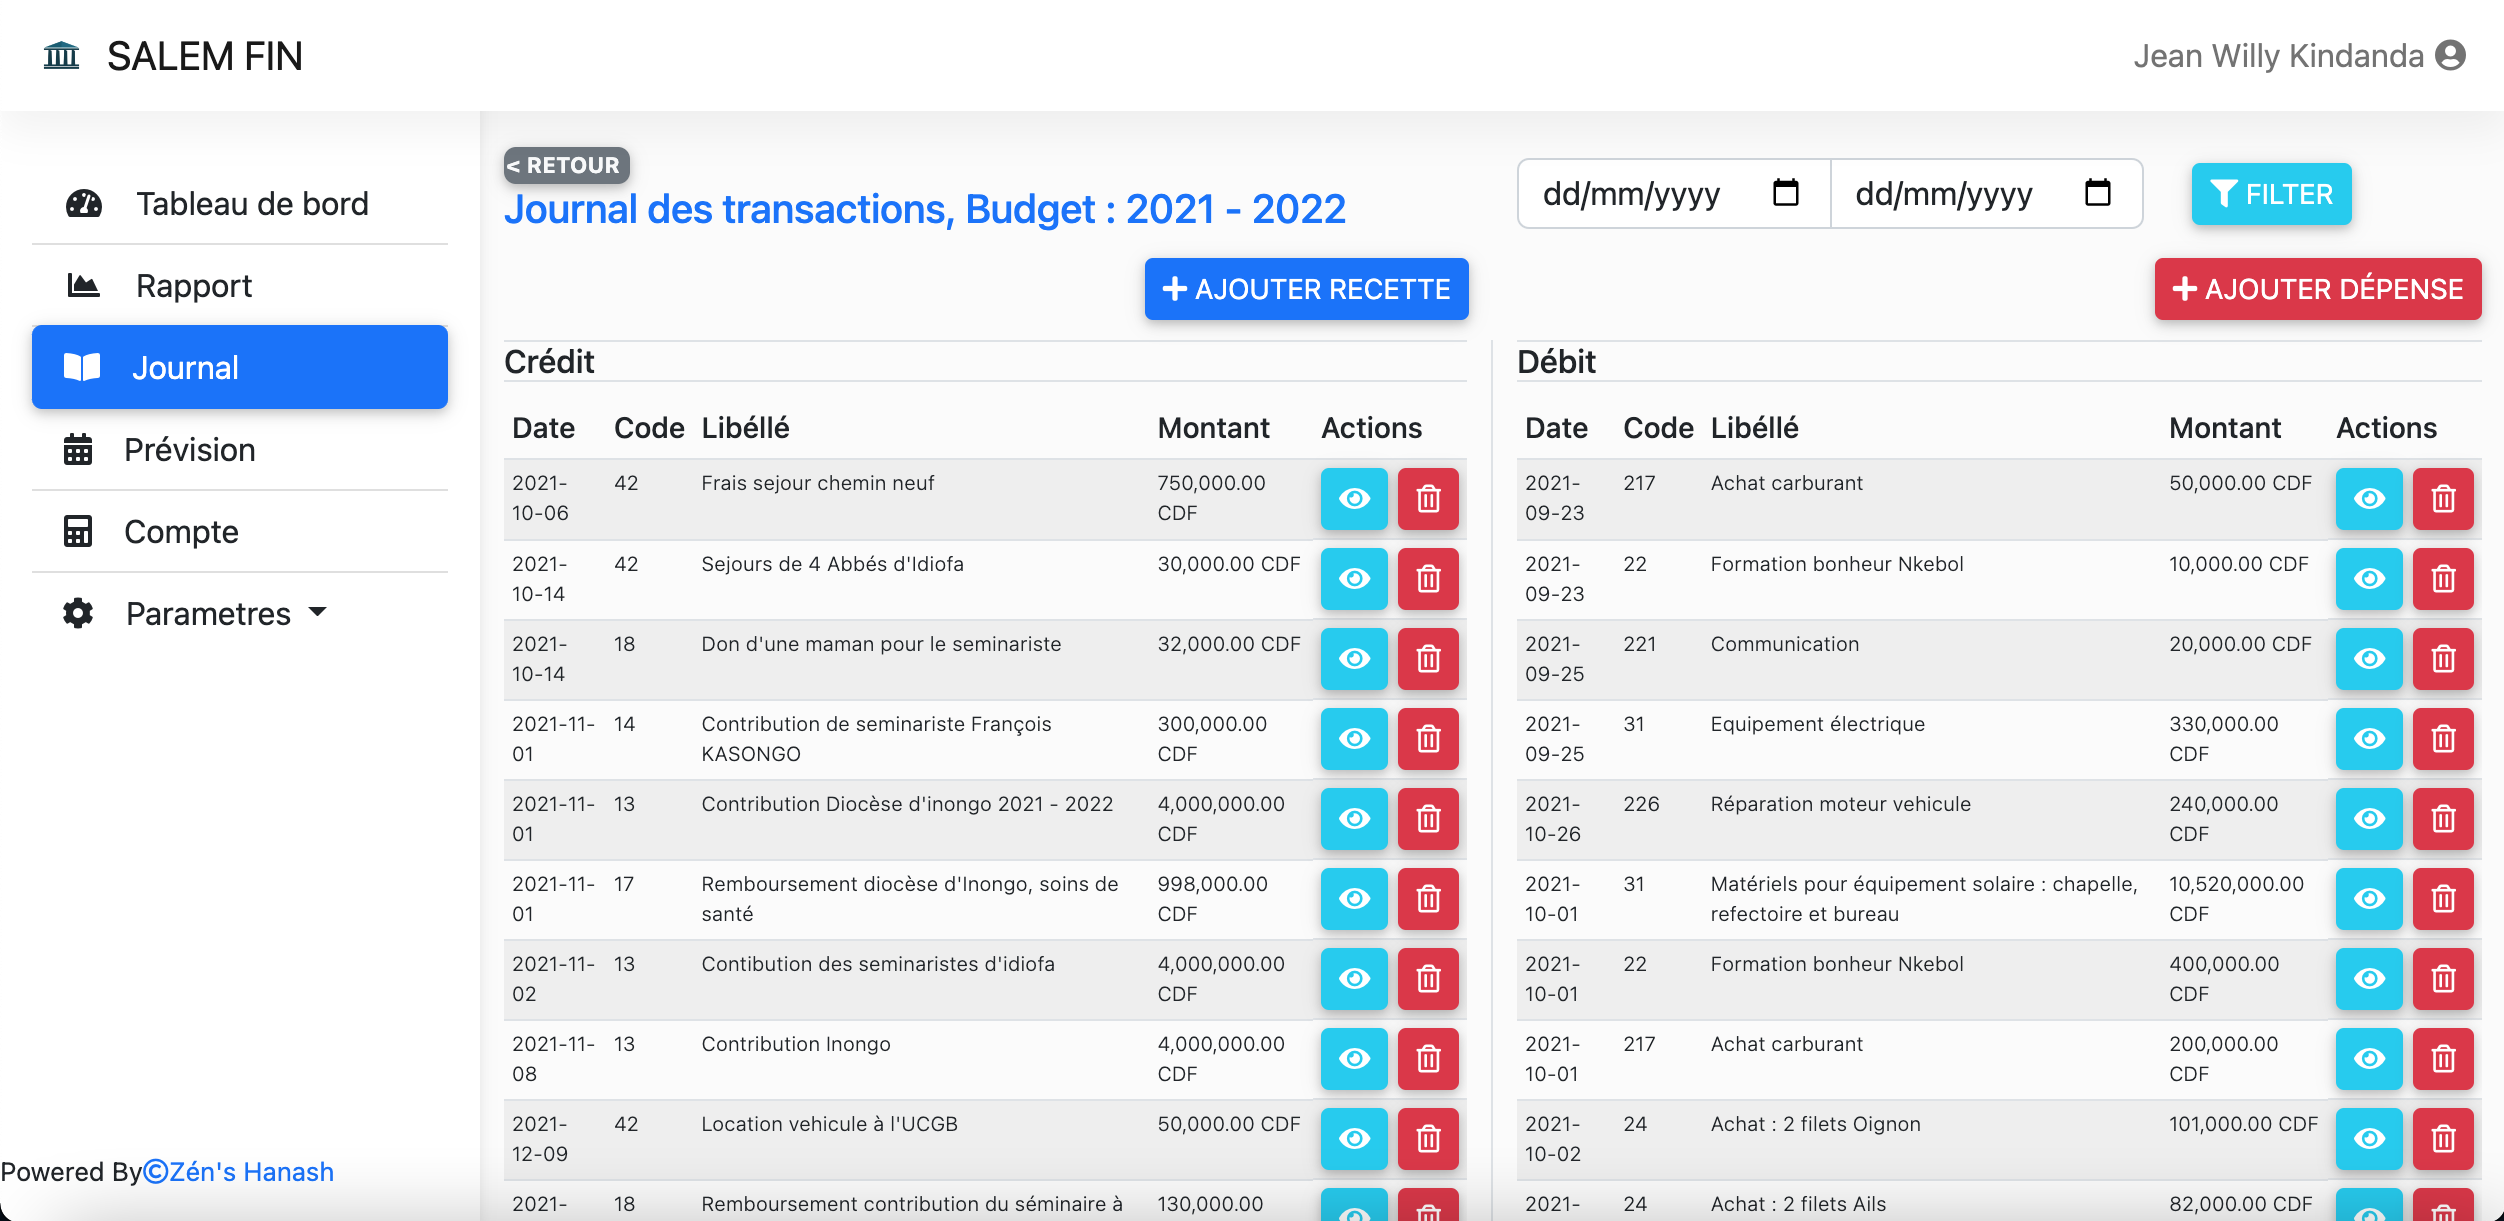Open the second date picker calendar

point(2096,193)
